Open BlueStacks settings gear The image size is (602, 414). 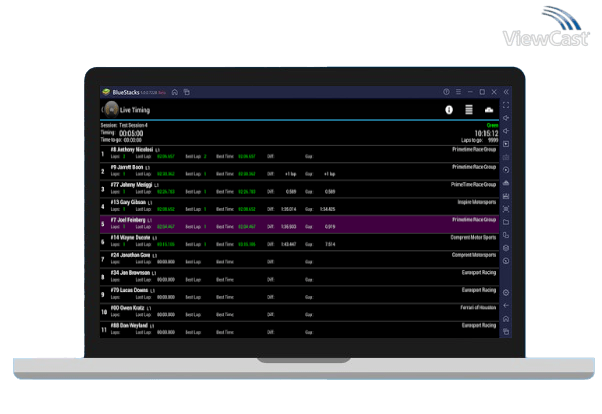[506, 293]
